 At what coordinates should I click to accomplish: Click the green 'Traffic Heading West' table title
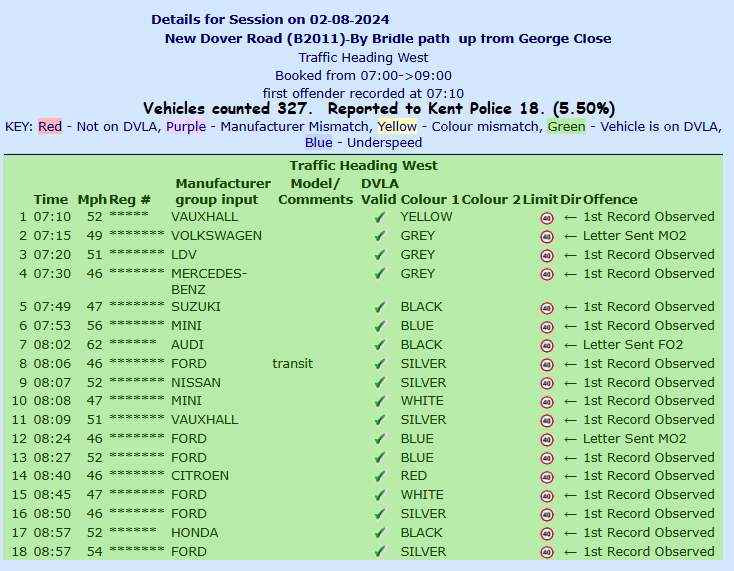click(x=363, y=166)
